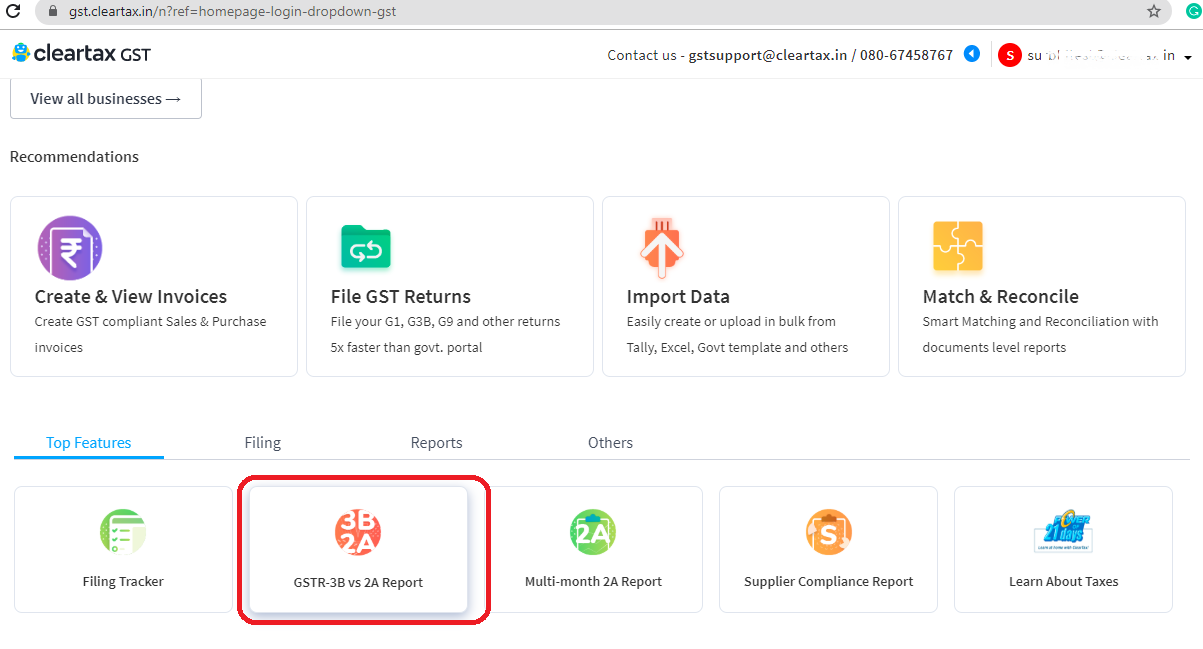Click the bookmark star in address bar
The height and width of the screenshot is (649, 1203).
1154,12
